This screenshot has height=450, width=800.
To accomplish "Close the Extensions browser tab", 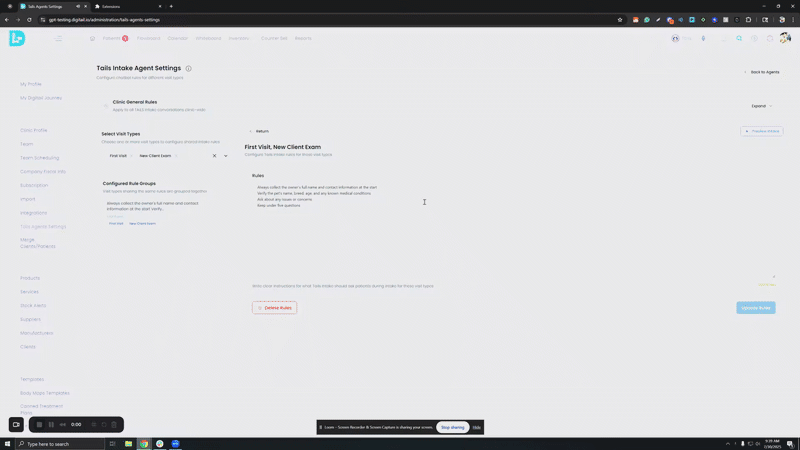I will click(160, 6).
